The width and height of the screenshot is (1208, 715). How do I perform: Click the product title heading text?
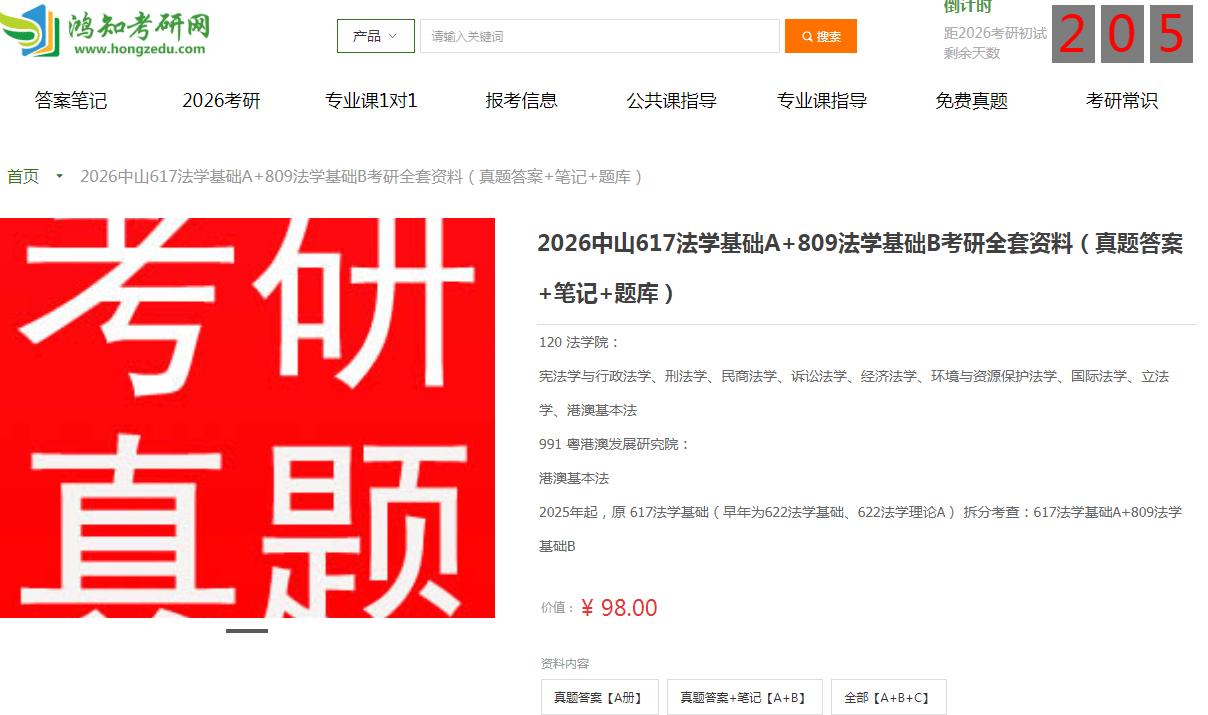coord(860,269)
